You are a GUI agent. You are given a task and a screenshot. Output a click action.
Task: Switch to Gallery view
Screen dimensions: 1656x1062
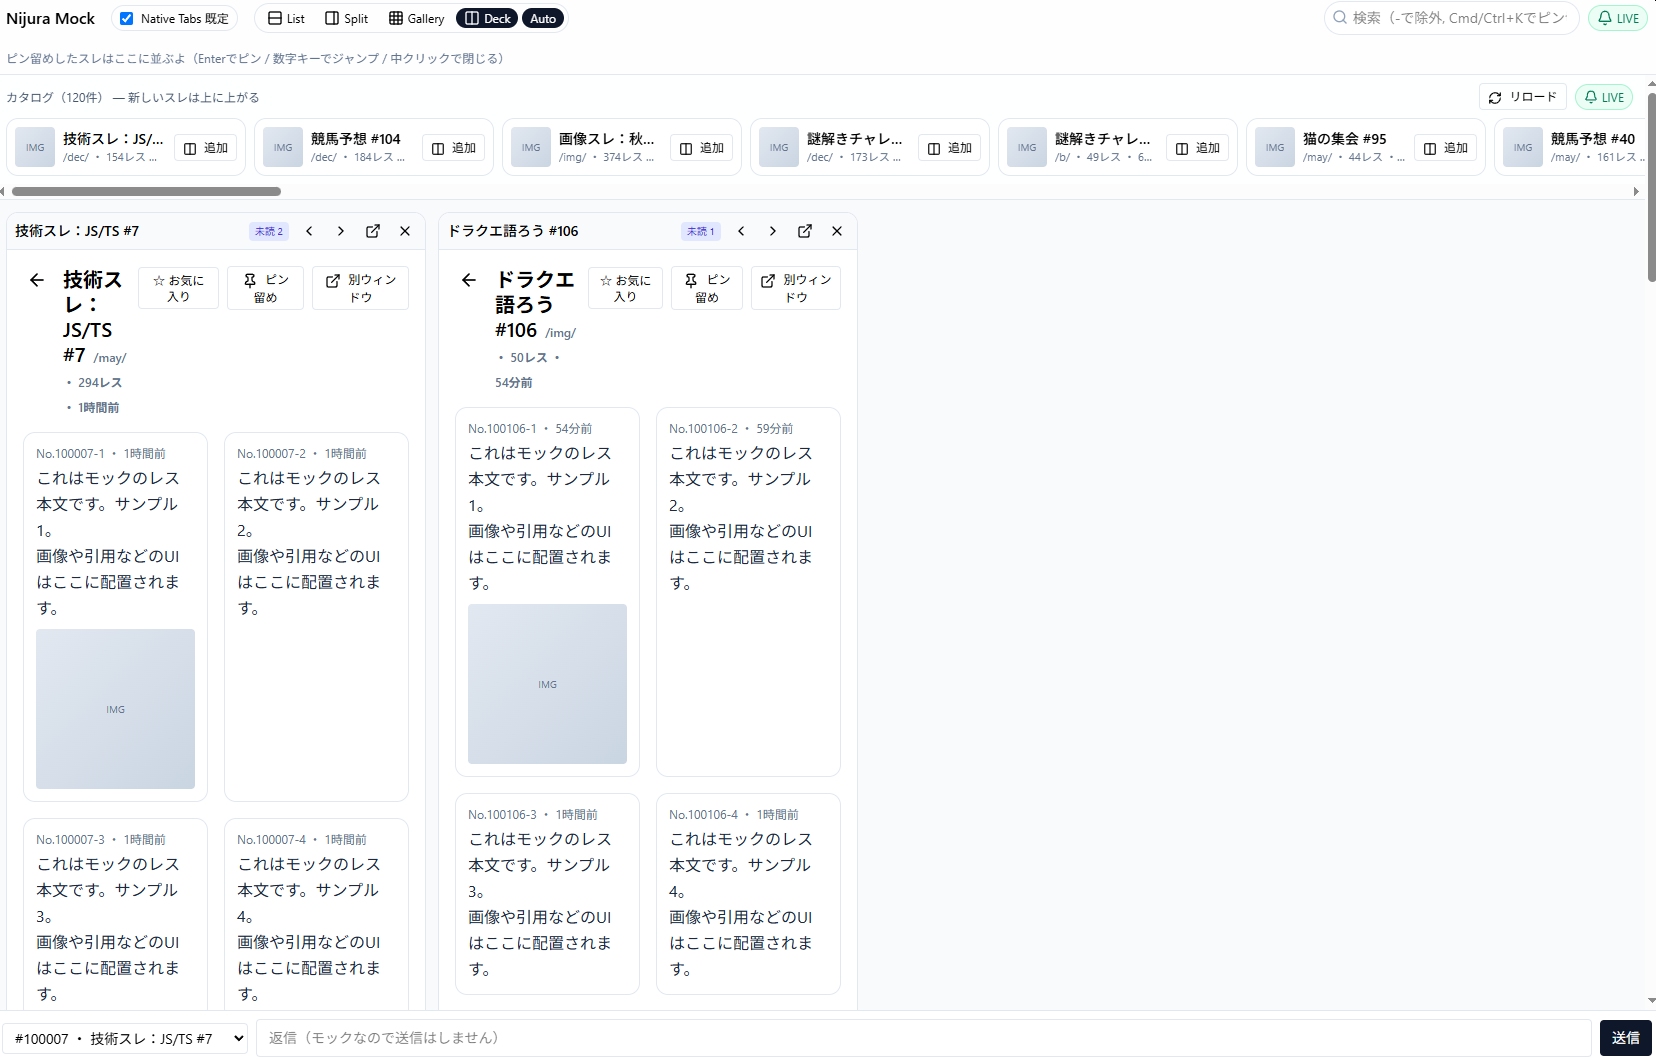click(417, 18)
